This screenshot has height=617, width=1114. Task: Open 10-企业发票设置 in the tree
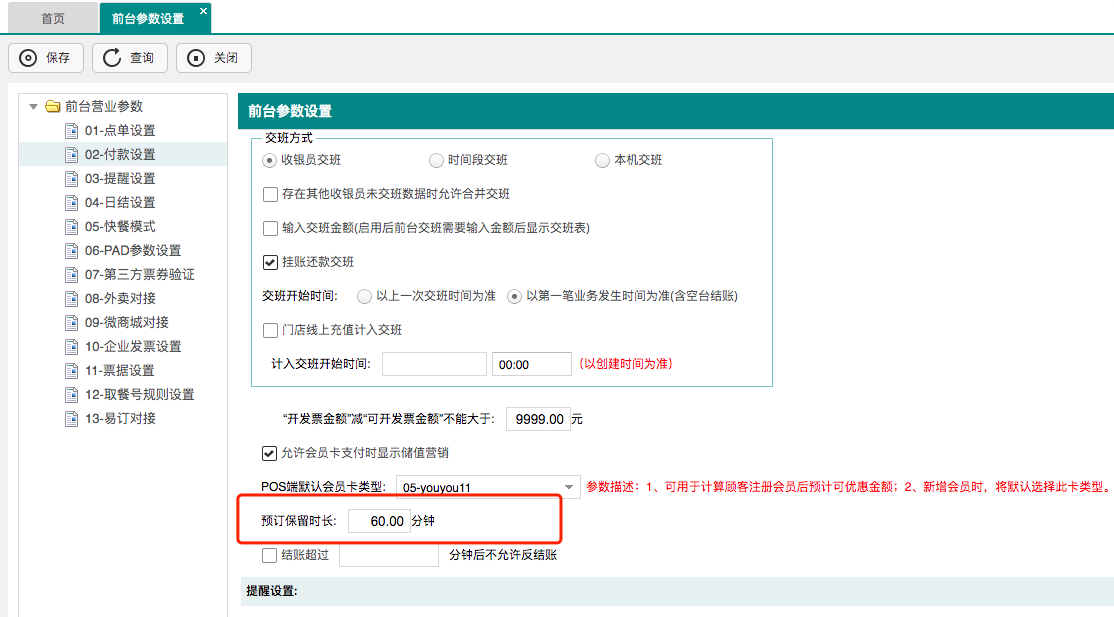tap(132, 347)
